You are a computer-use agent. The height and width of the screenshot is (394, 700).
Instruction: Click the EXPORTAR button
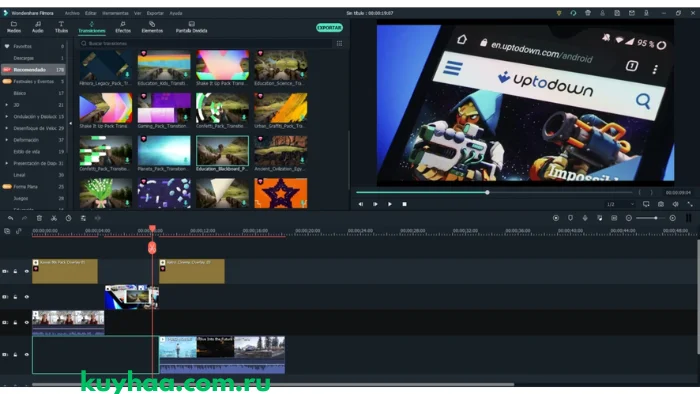329,28
